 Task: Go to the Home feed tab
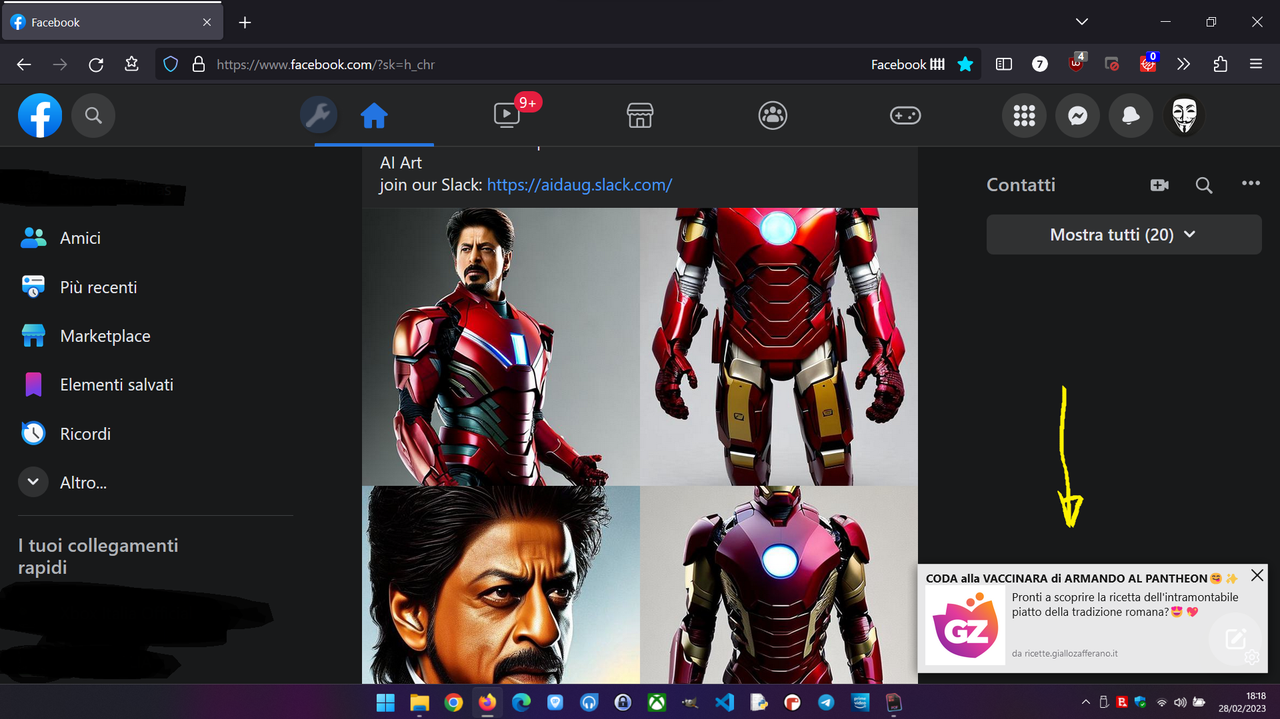(374, 116)
